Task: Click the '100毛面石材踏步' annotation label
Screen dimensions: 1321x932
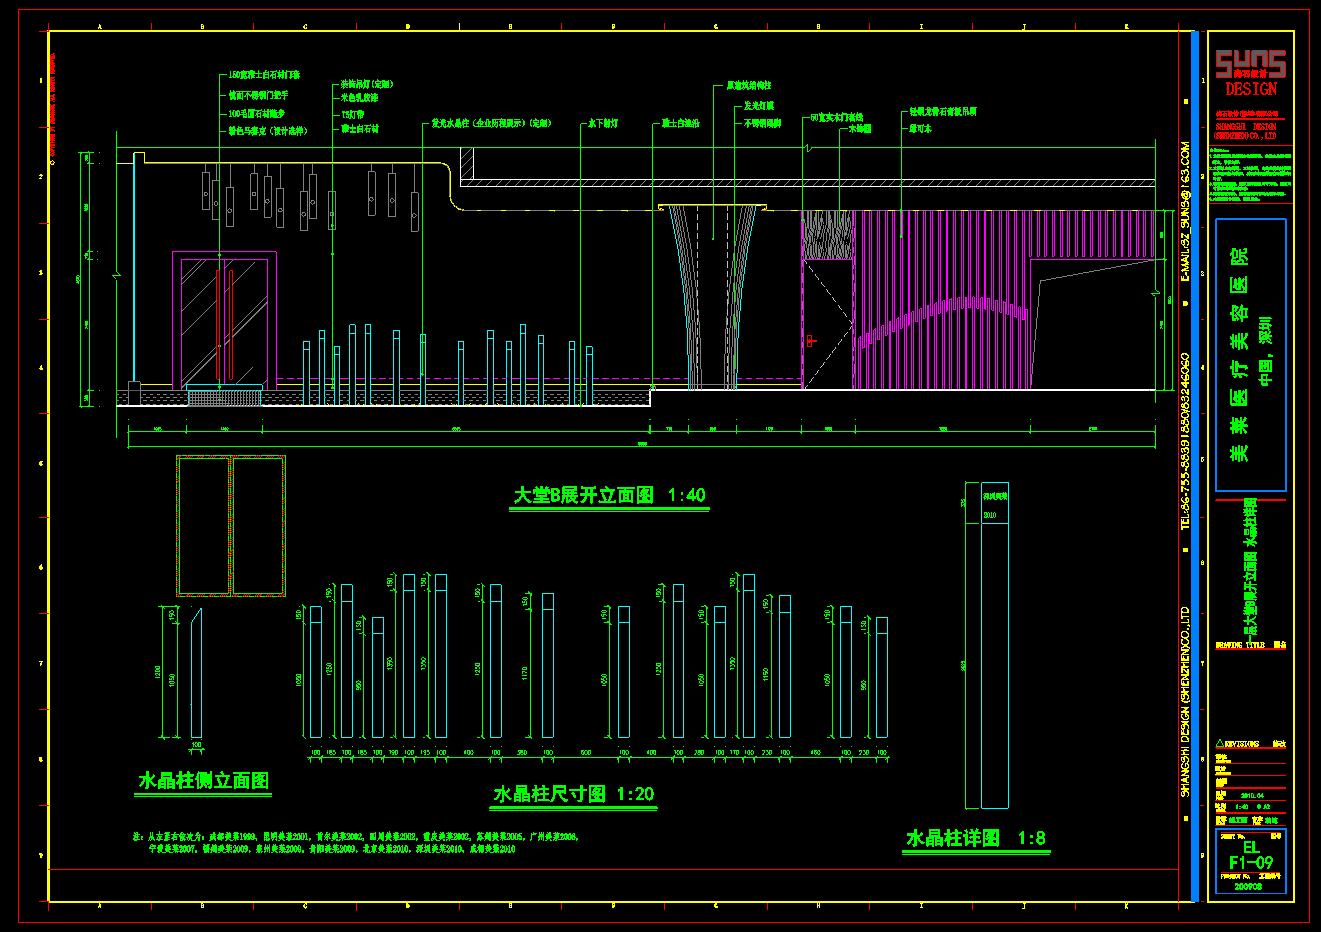Action: pos(256,114)
